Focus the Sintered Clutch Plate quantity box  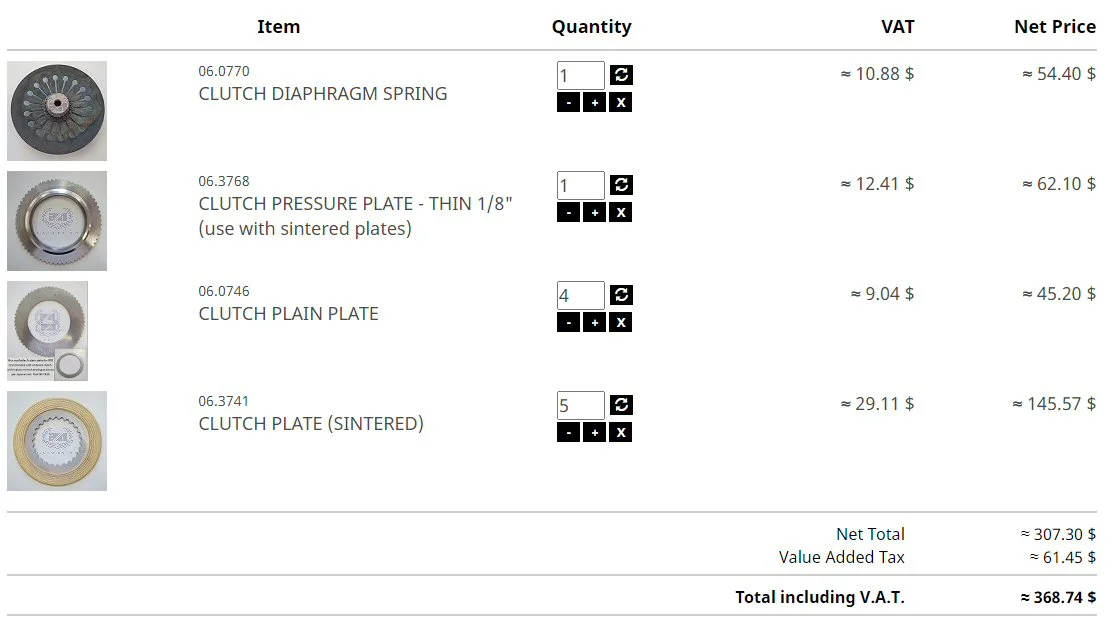(x=580, y=405)
